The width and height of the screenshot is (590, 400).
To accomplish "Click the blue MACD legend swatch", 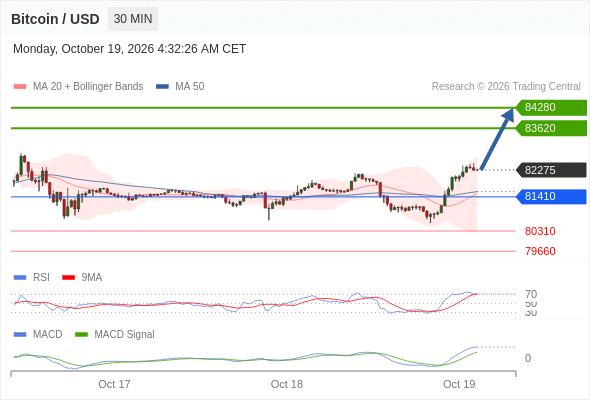I will pos(20,335).
